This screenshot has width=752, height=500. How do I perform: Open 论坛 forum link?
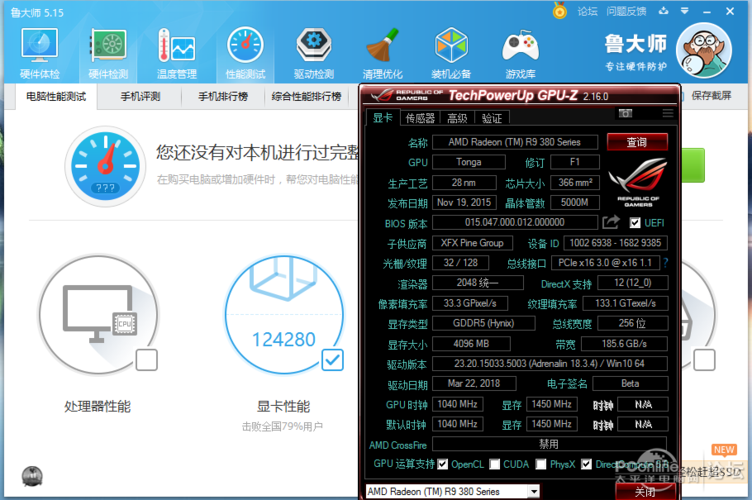587,11
